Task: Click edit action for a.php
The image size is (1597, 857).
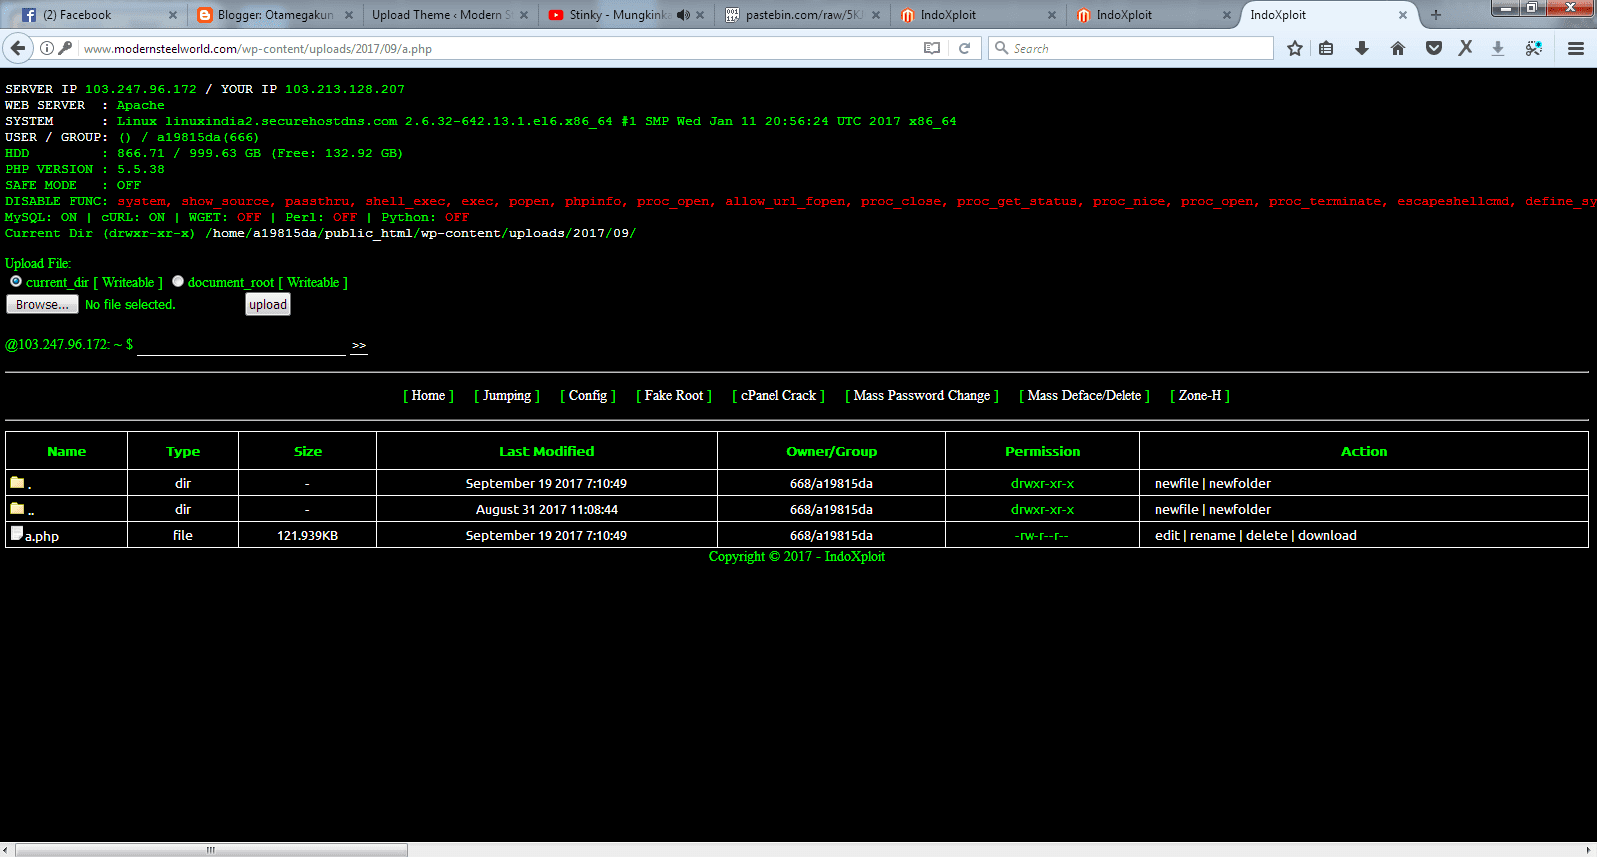Action: pos(1167,535)
